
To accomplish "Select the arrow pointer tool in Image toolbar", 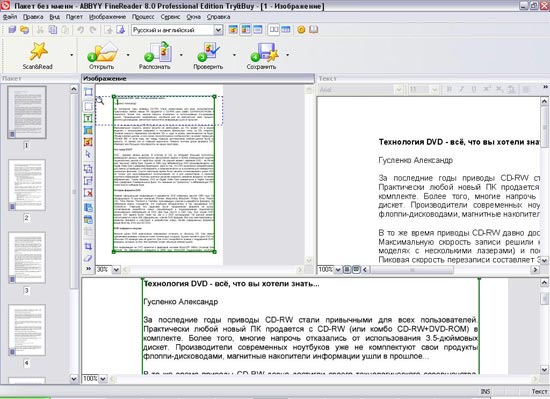I will coord(88,154).
